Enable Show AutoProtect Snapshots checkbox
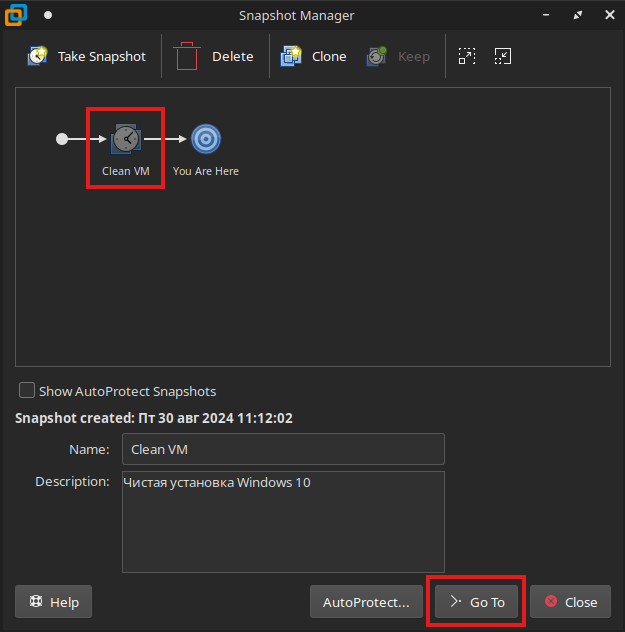Screen dimensions: 625x632 28,391
